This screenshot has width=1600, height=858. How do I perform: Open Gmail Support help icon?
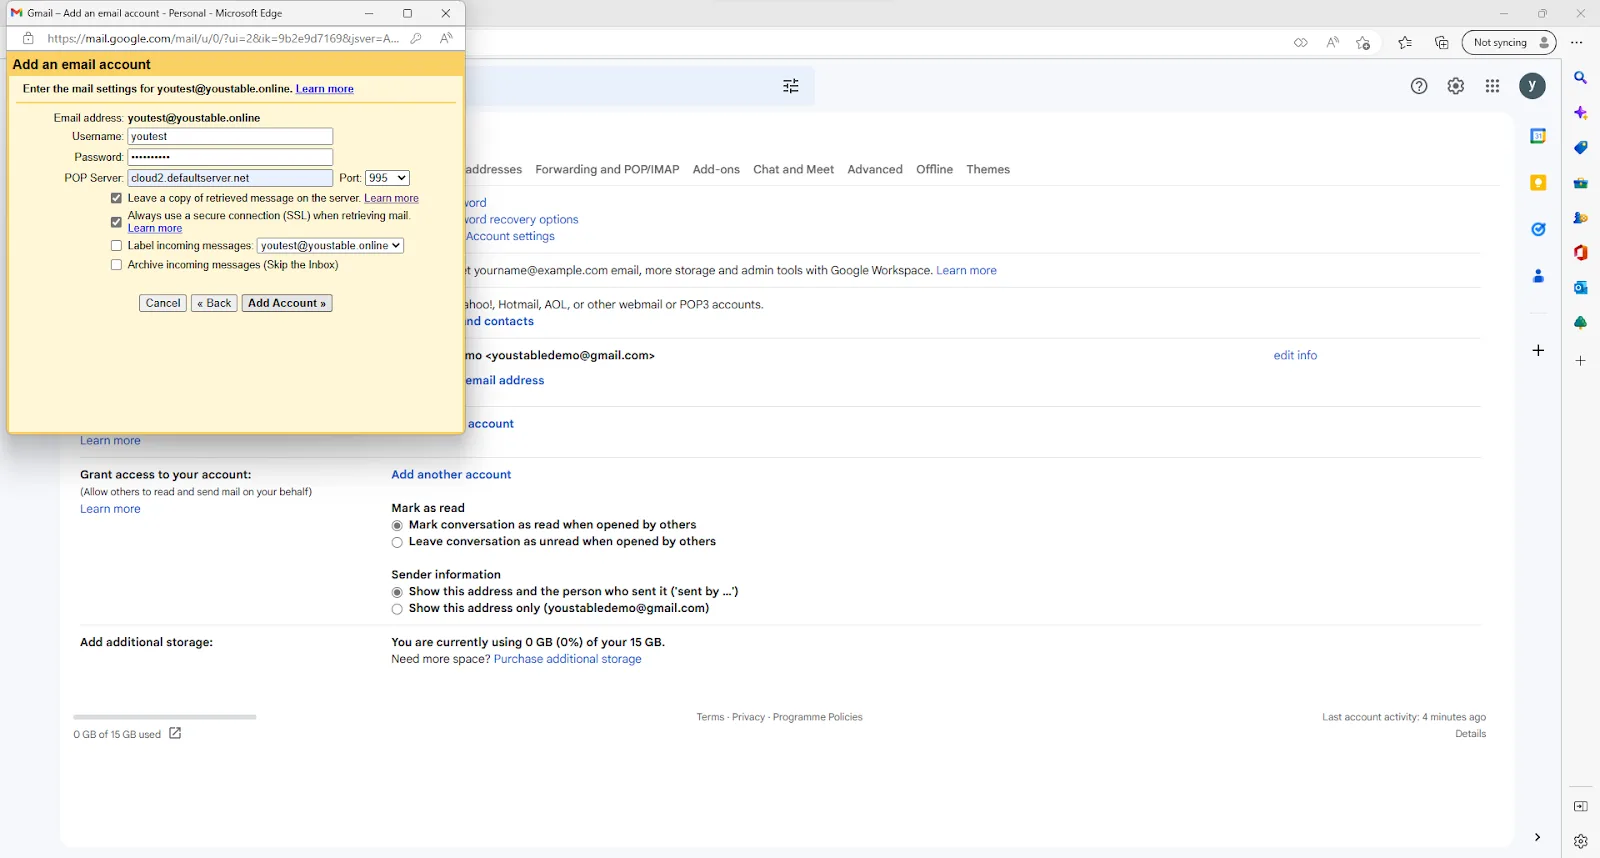1419,86
